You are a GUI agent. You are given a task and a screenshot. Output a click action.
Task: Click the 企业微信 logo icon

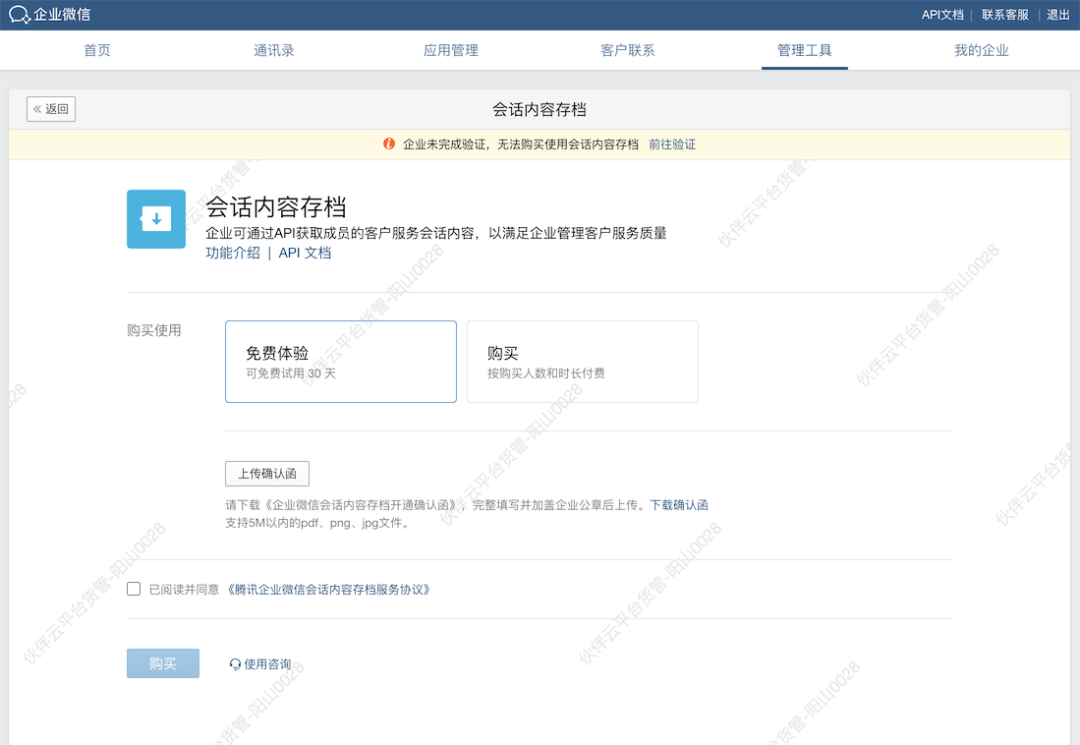coord(19,14)
